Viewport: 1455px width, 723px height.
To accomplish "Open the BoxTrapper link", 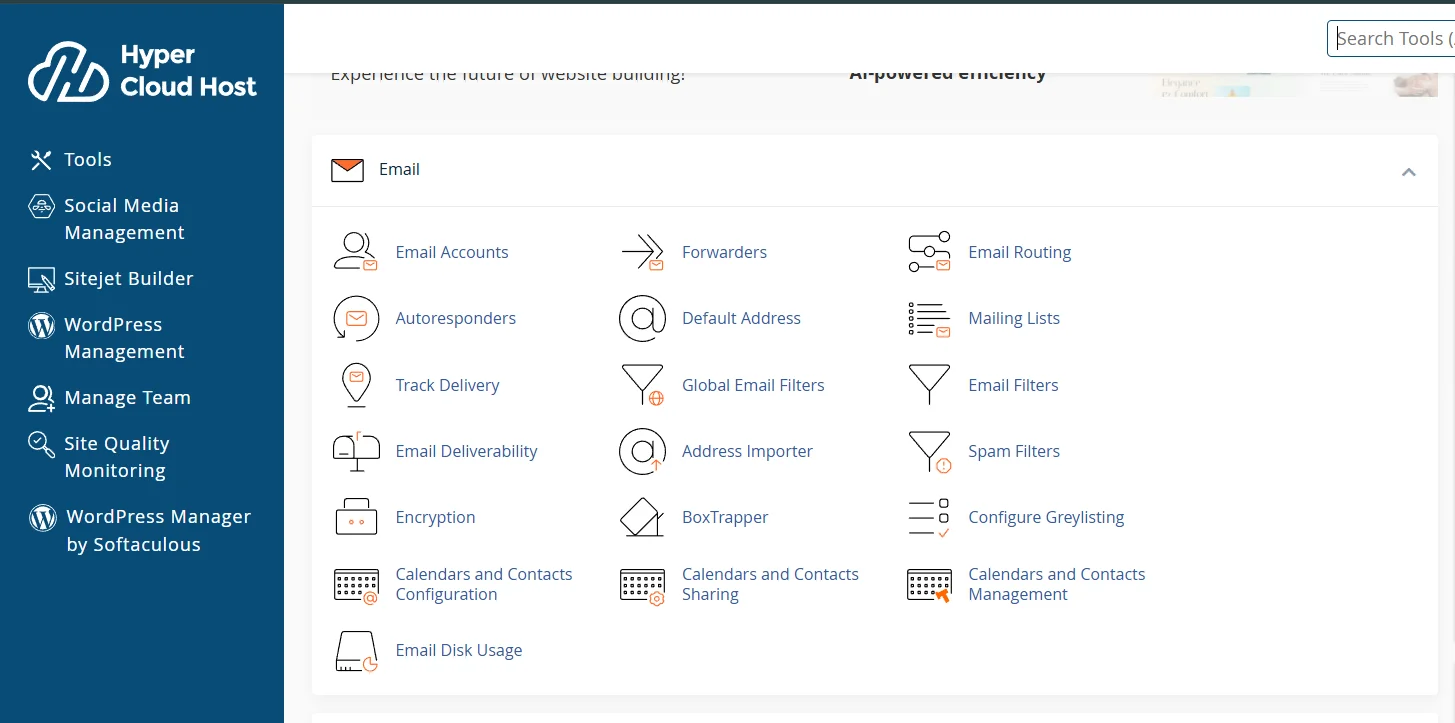I will pyautogui.click(x=725, y=517).
